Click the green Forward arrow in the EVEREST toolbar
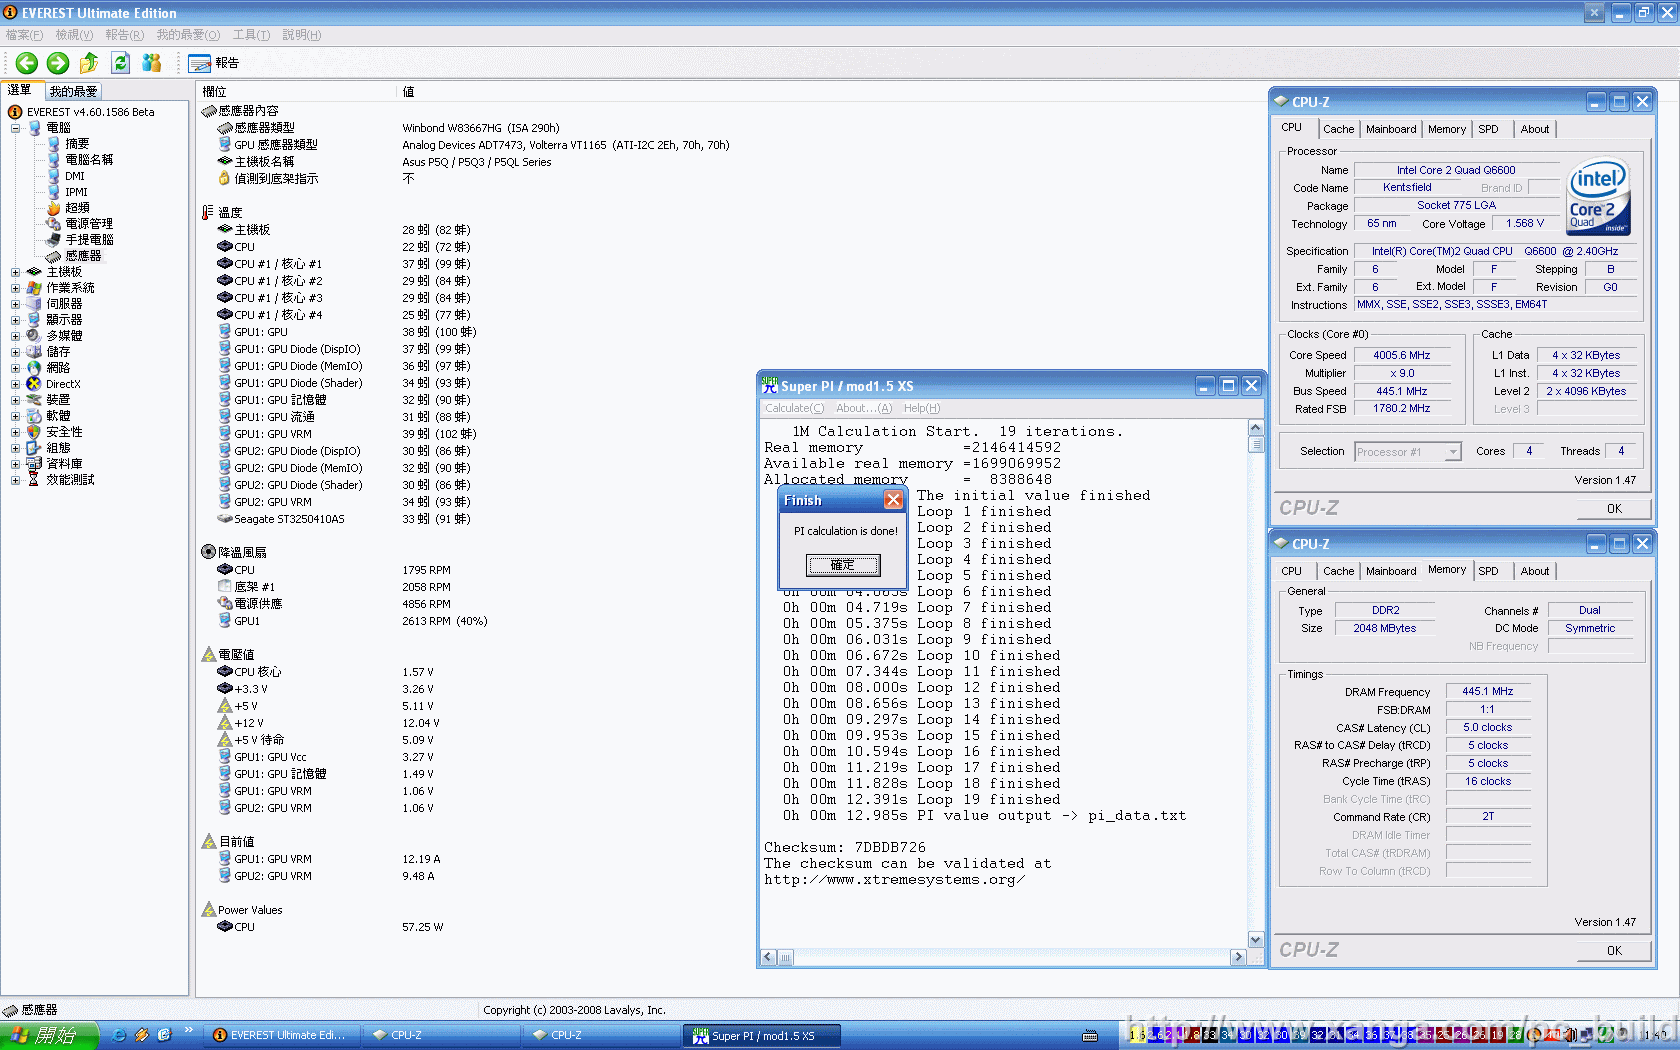Viewport: 1680px width, 1050px height. click(58, 63)
